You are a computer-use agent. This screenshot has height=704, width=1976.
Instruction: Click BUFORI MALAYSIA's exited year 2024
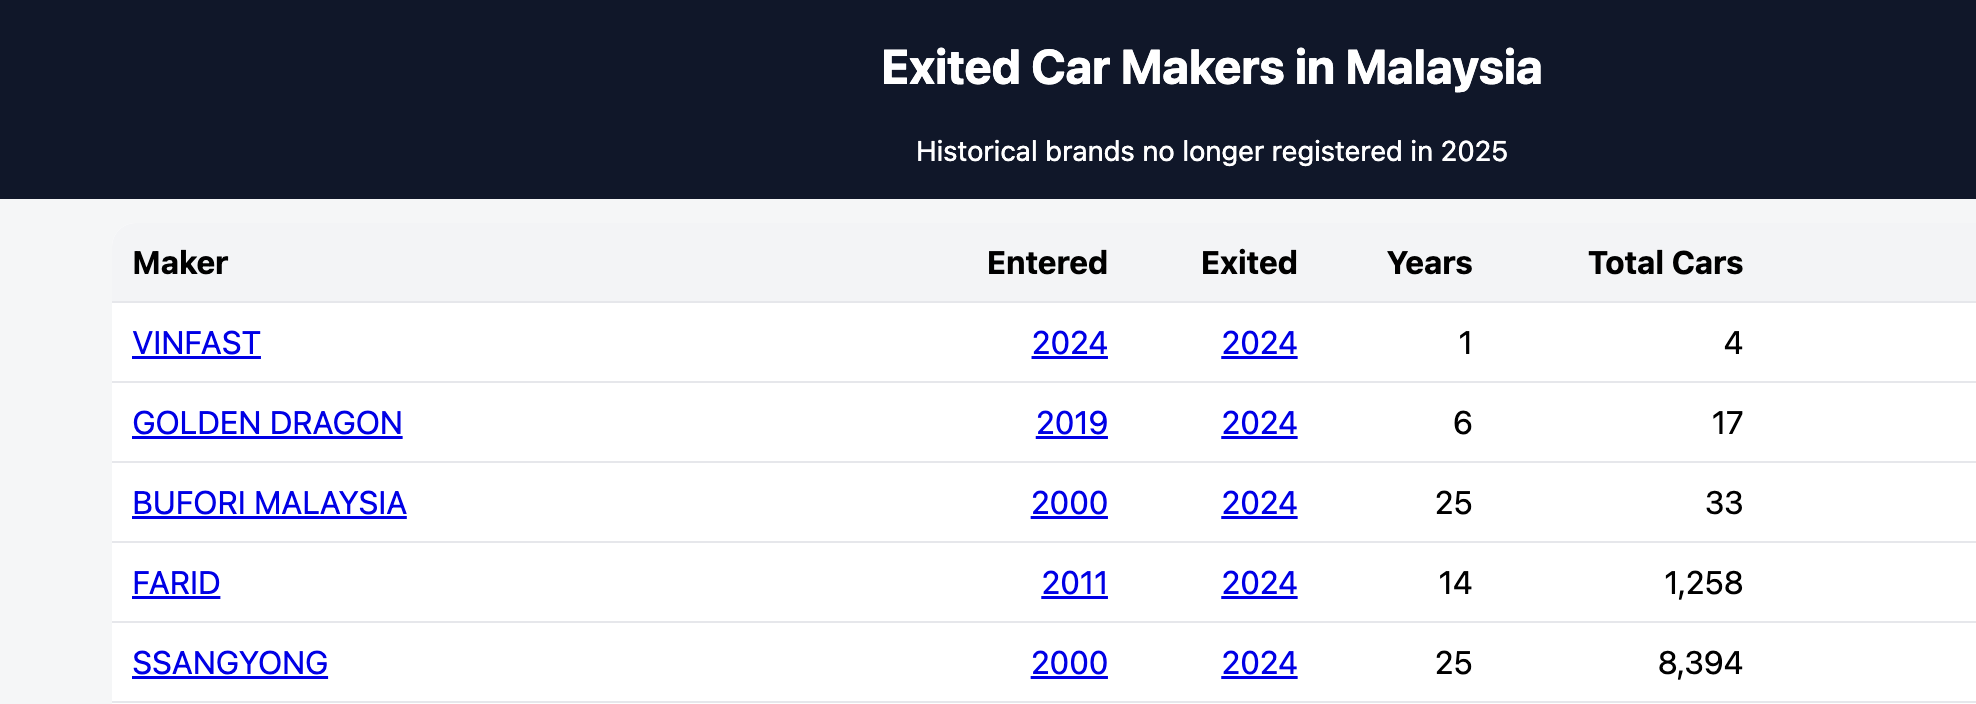tap(1259, 503)
